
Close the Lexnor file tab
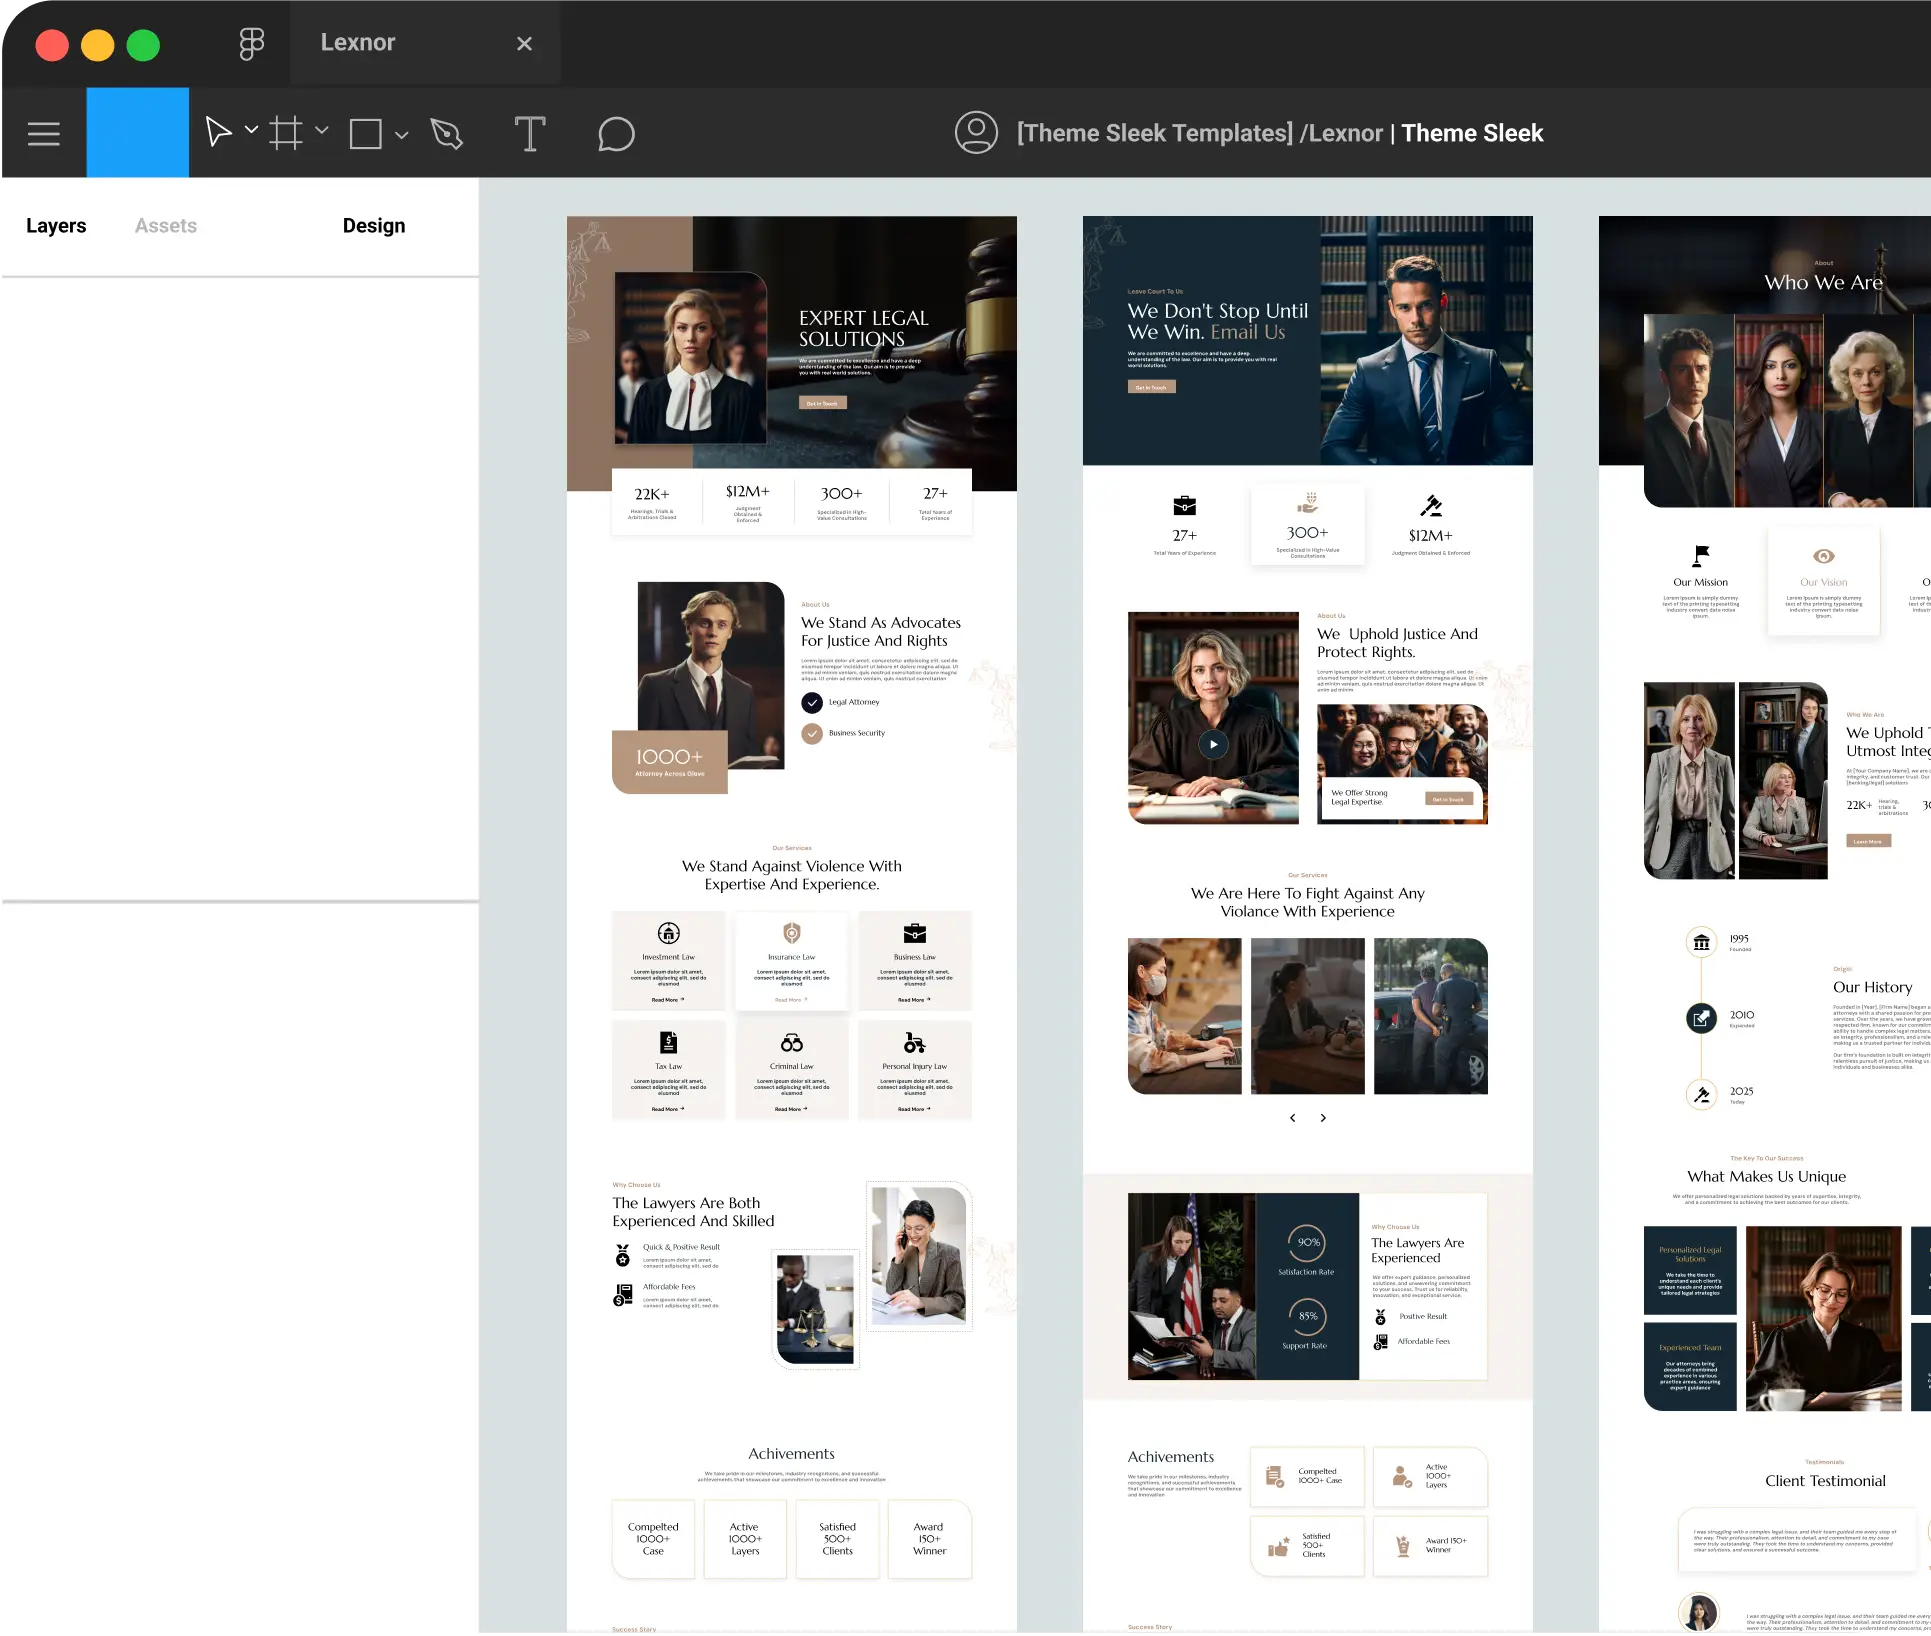524,43
